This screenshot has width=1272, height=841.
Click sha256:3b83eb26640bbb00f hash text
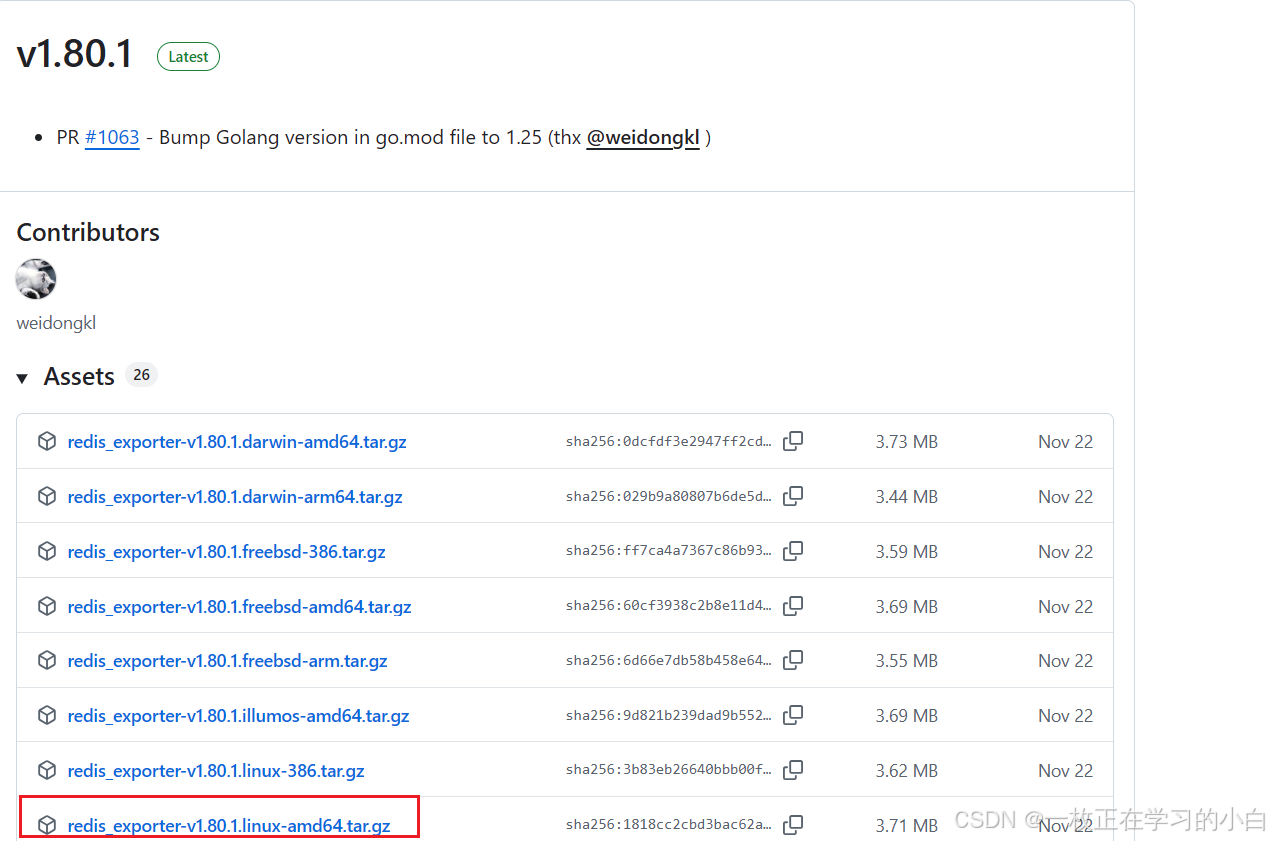[668, 770]
